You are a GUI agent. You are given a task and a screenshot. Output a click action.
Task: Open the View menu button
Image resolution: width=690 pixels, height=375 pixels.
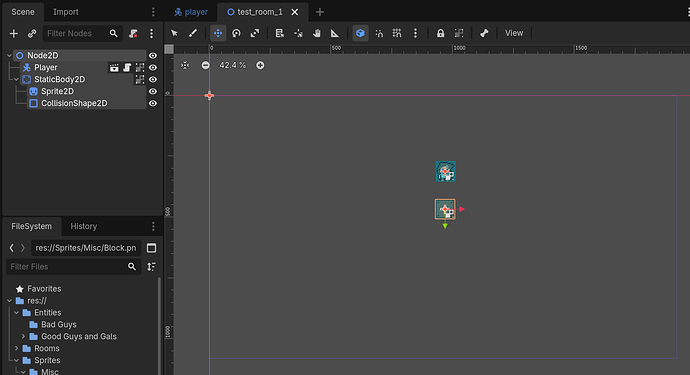point(514,33)
